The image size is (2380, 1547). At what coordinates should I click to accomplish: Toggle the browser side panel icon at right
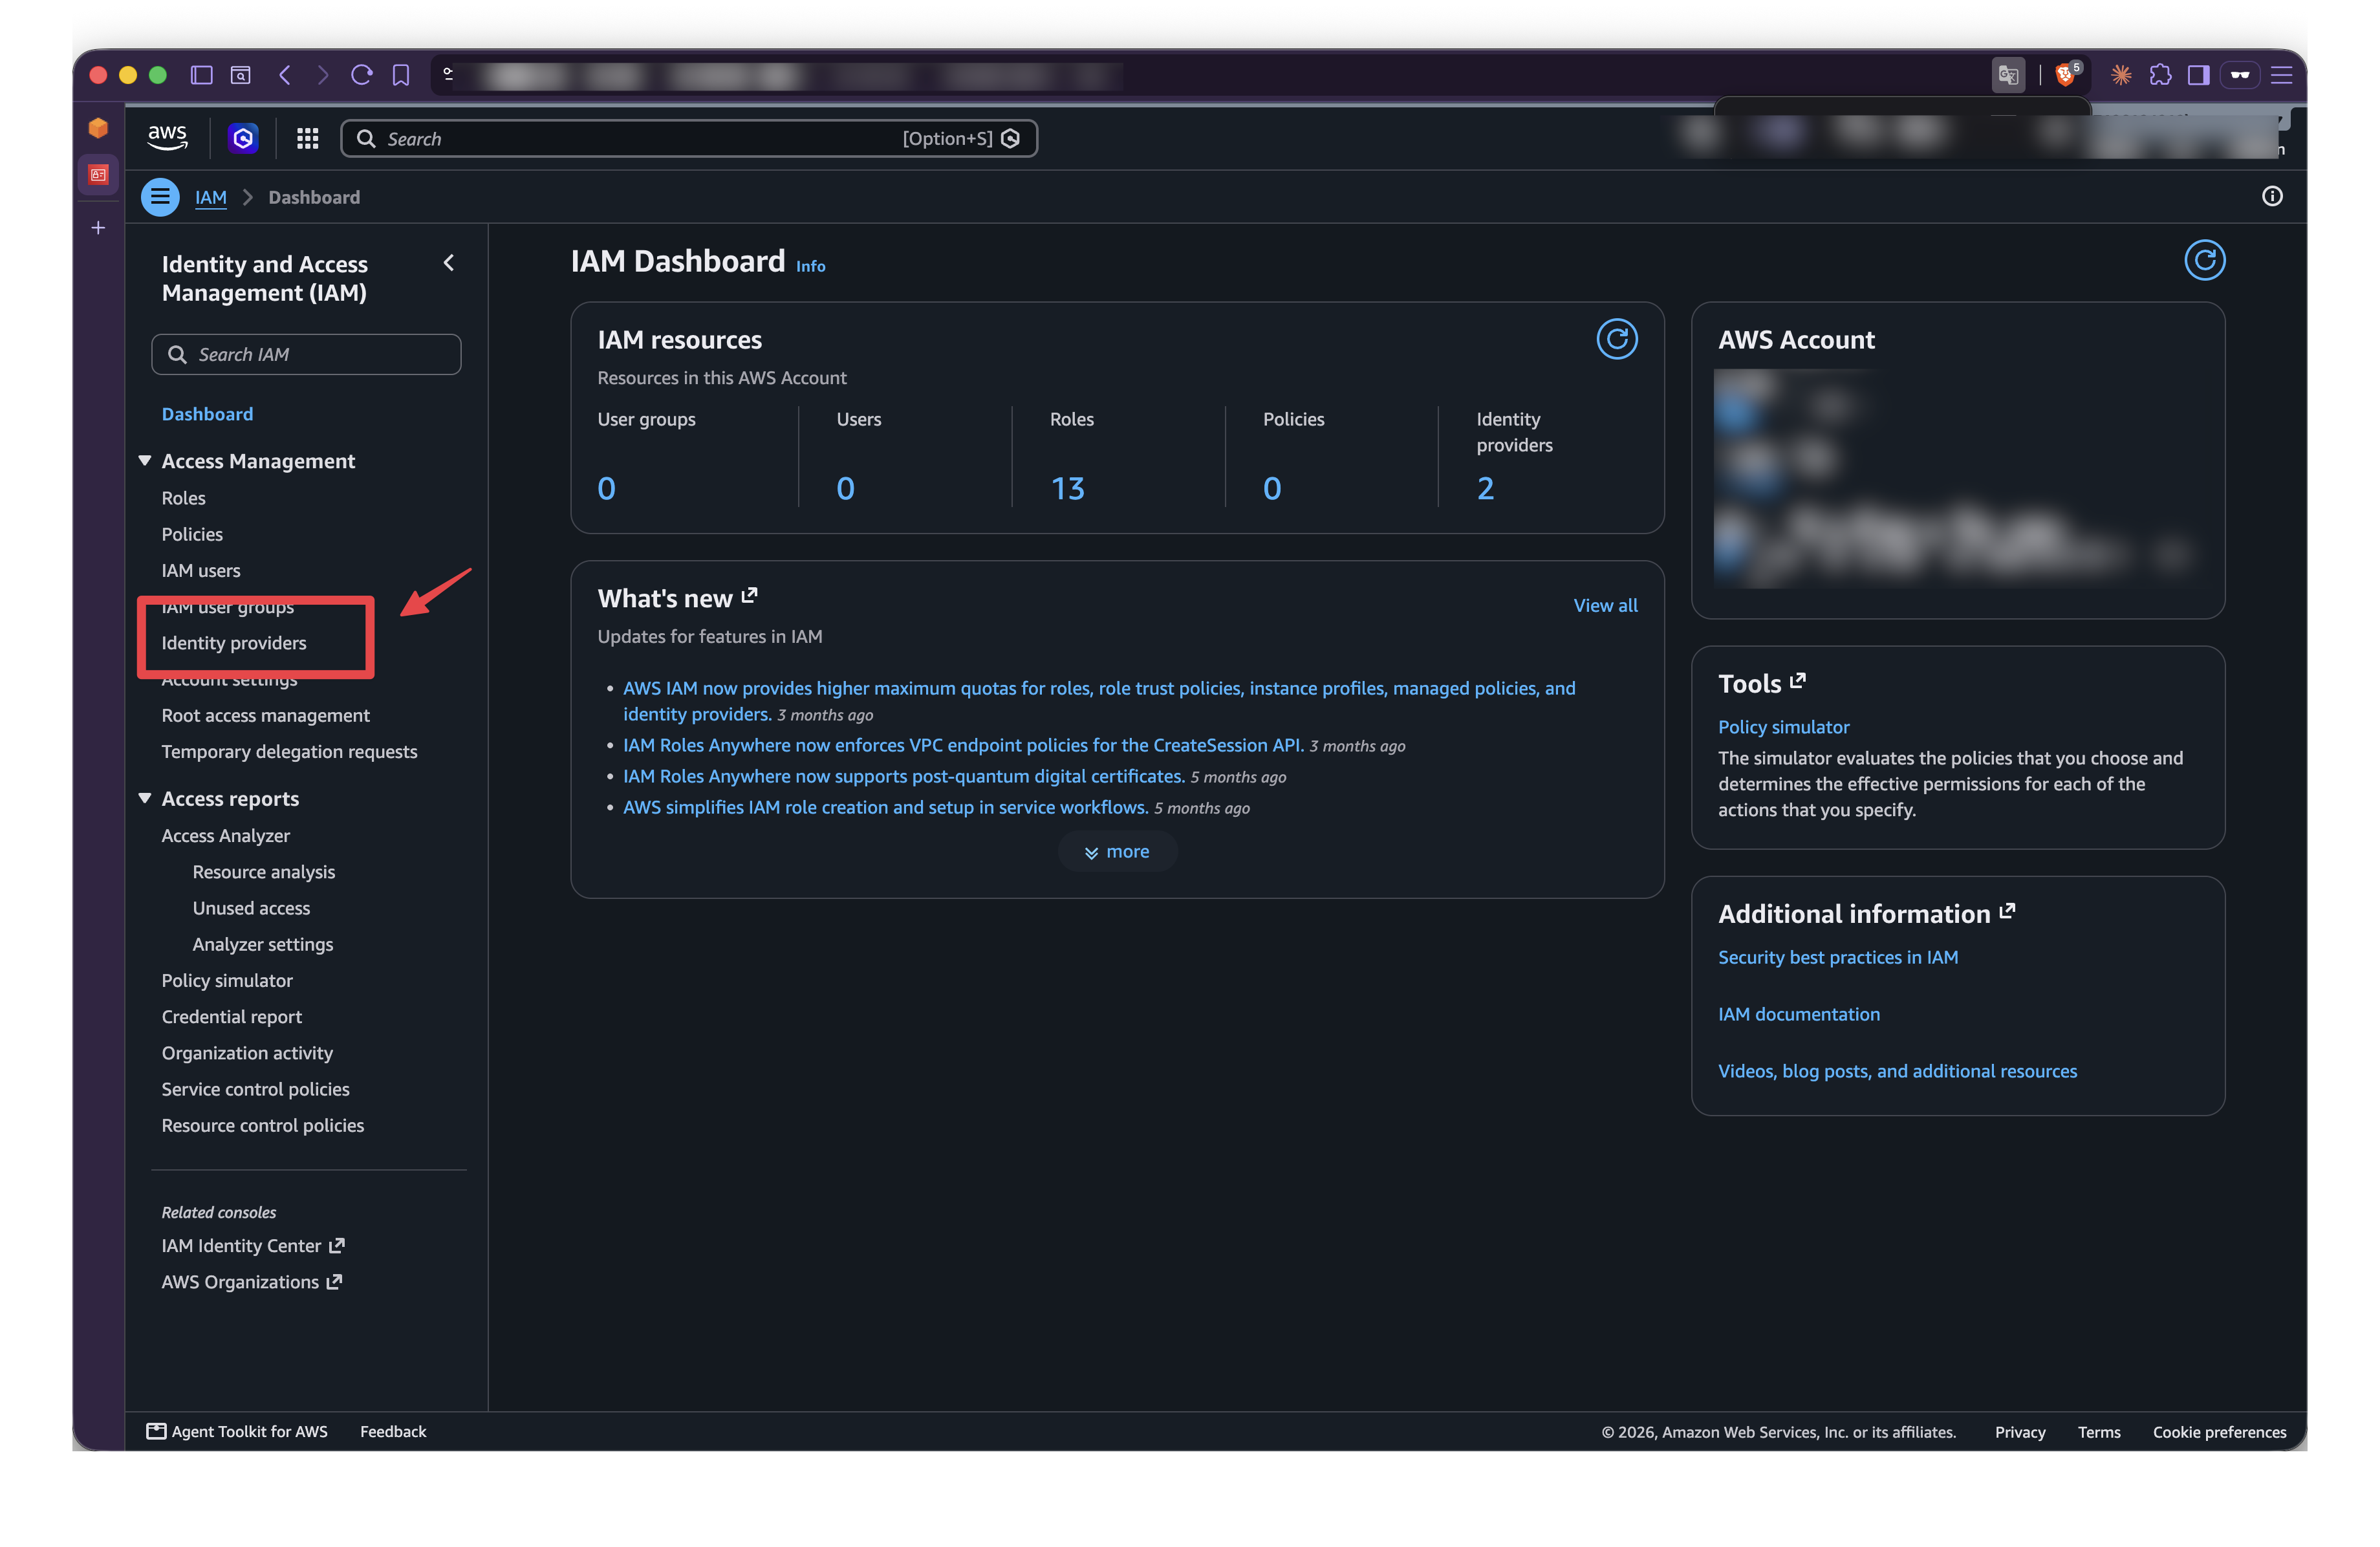tap(2198, 75)
